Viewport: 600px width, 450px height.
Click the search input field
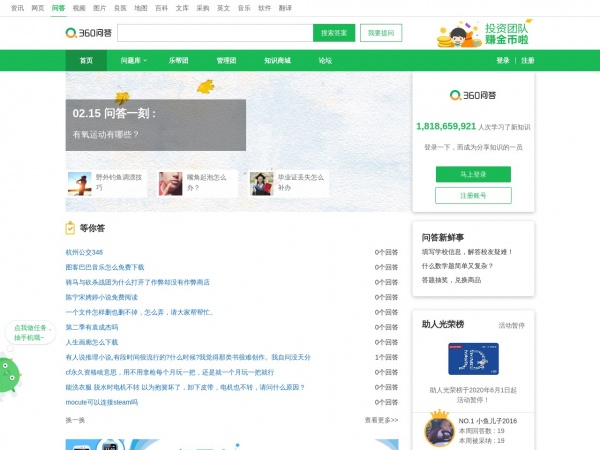[x=215, y=33]
